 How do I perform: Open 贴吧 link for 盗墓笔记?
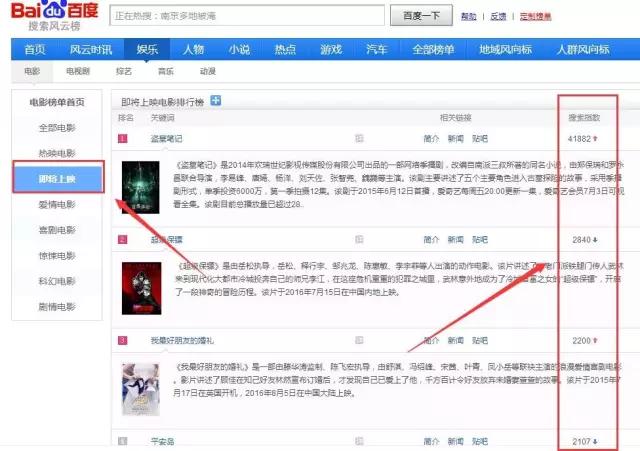(x=480, y=139)
